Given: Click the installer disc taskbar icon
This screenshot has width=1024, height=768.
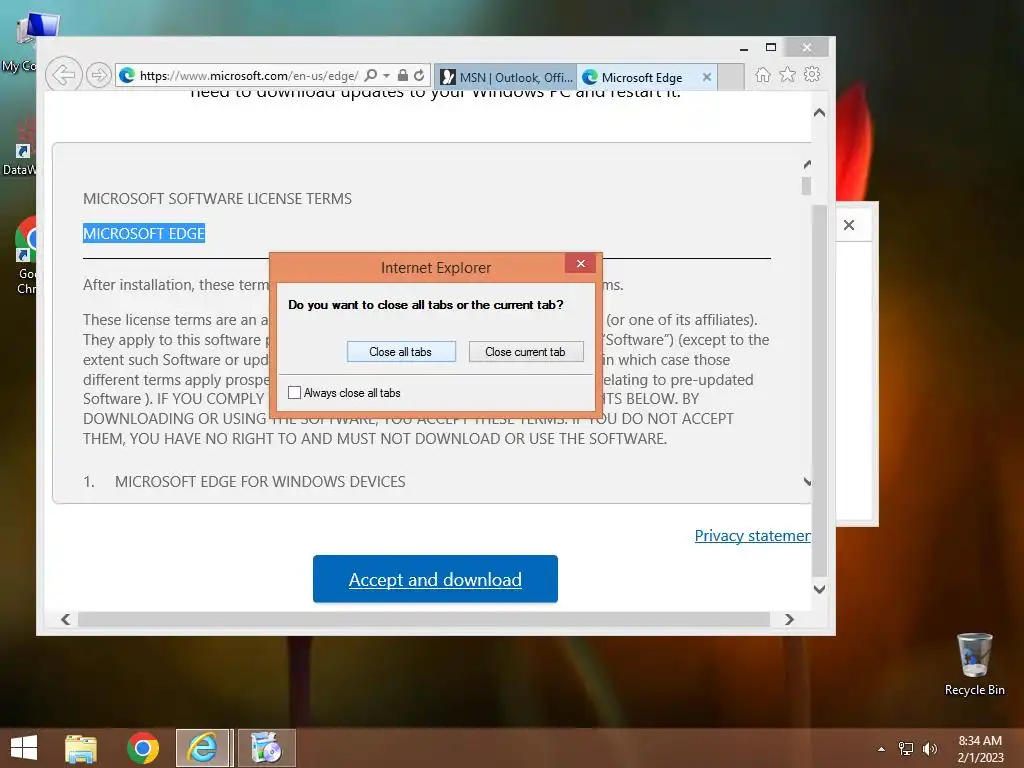Looking at the screenshot, I should pos(266,748).
